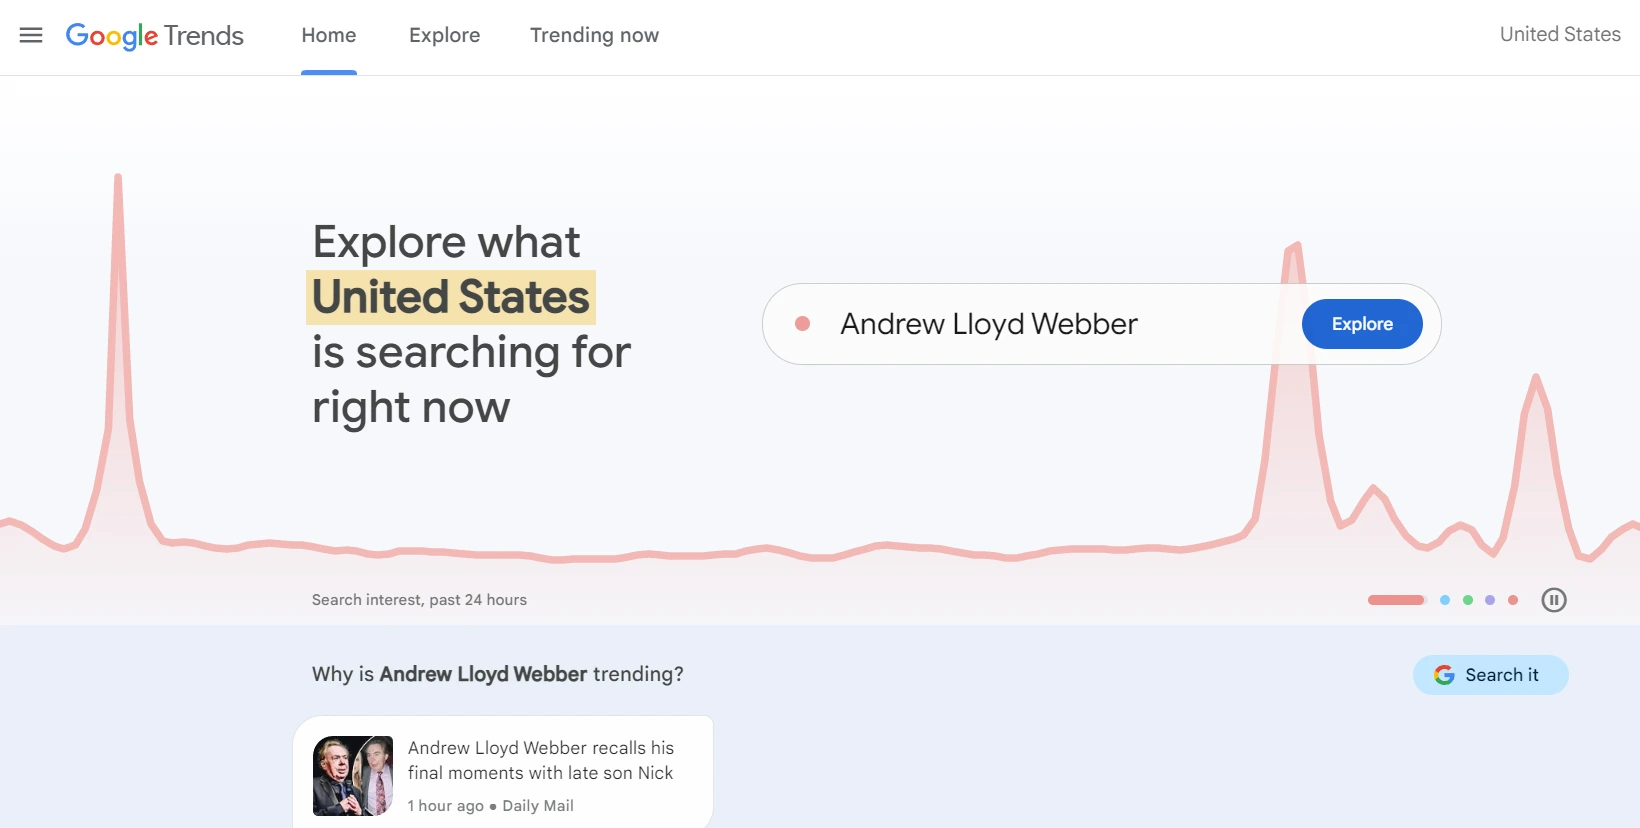This screenshot has height=828, width=1640.
Task: Open the United States region selector
Action: coord(1560,34)
